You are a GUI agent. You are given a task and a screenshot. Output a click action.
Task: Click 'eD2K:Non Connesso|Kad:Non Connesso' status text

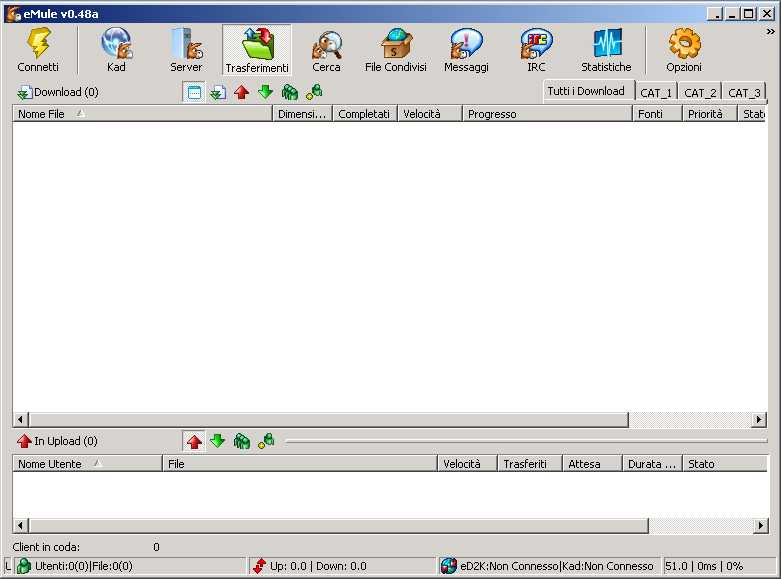[x=556, y=567]
